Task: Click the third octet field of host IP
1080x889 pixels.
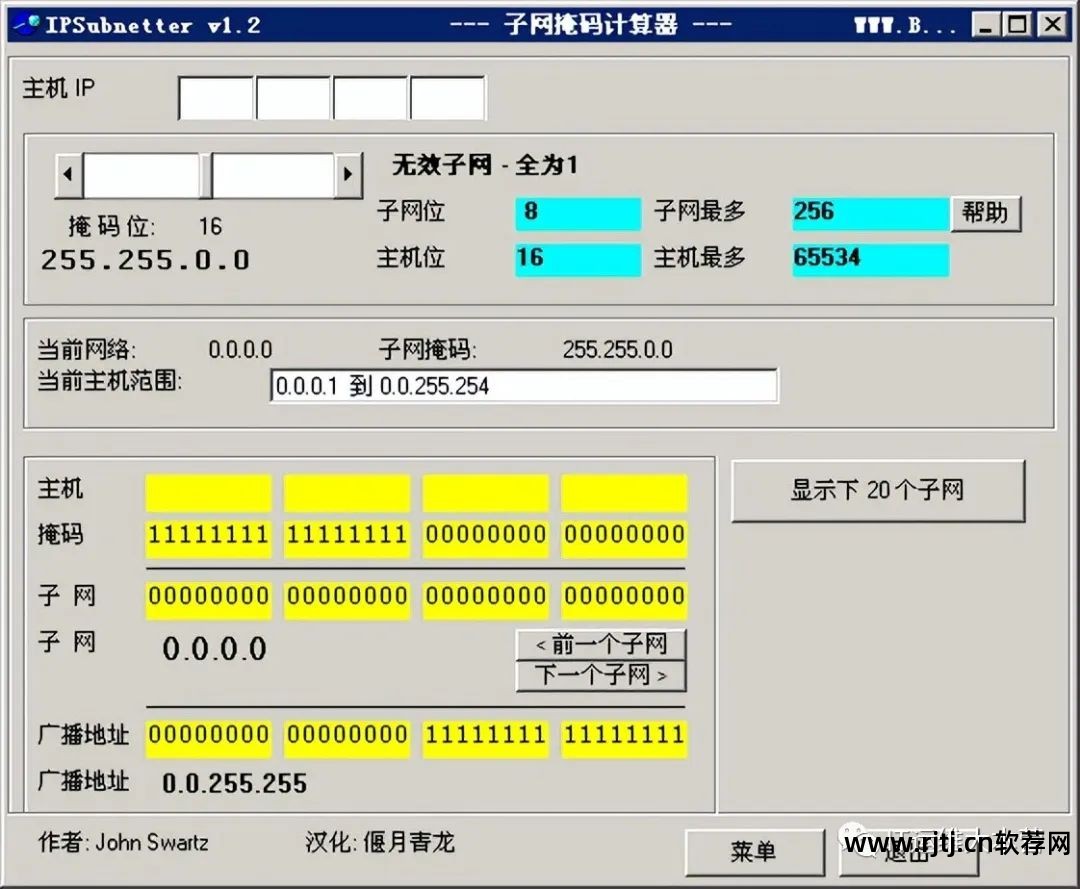Action: pyautogui.click(x=370, y=98)
